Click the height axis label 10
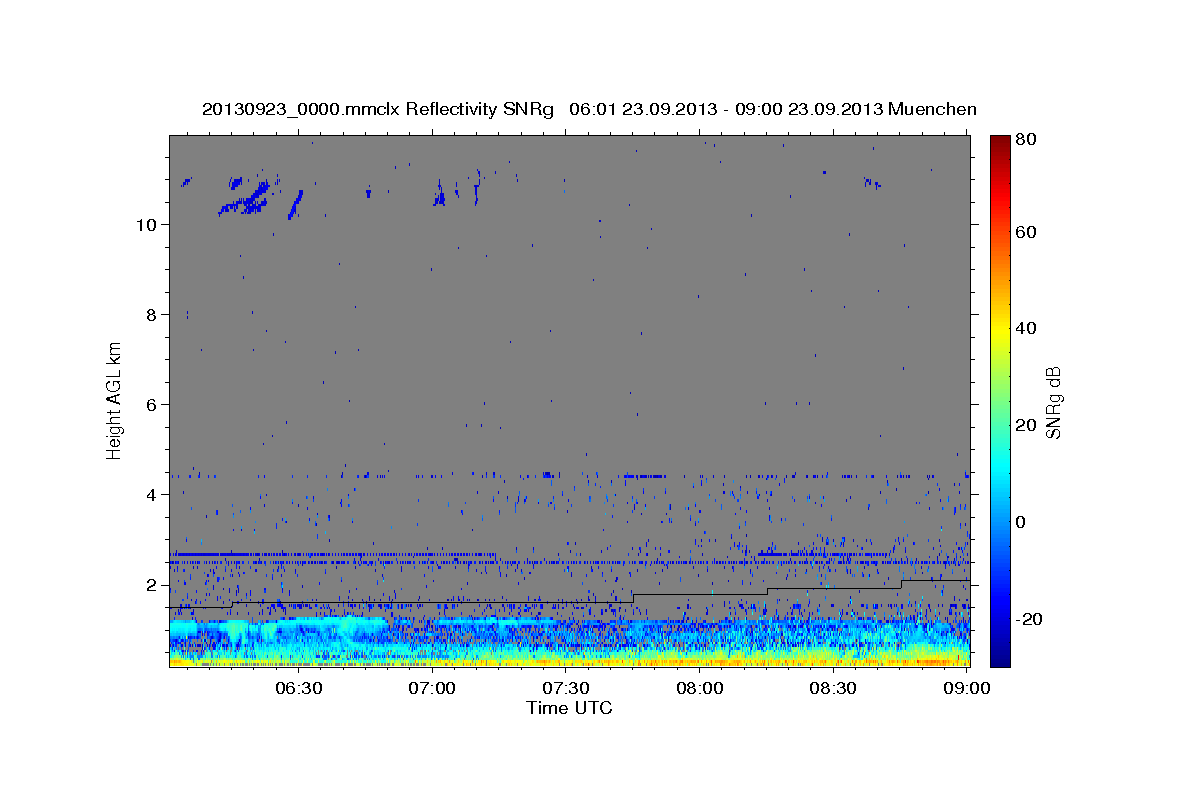The image size is (1200, 800). click(x=147, y=224)
